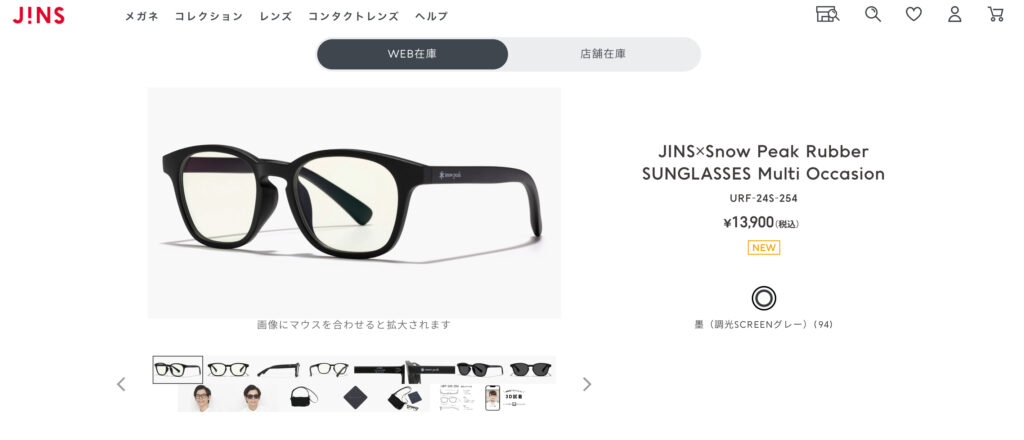This screenshot has width=1024, height=440.
Task: Show previous thumbnails with left chevron
Action: (121, 384)
